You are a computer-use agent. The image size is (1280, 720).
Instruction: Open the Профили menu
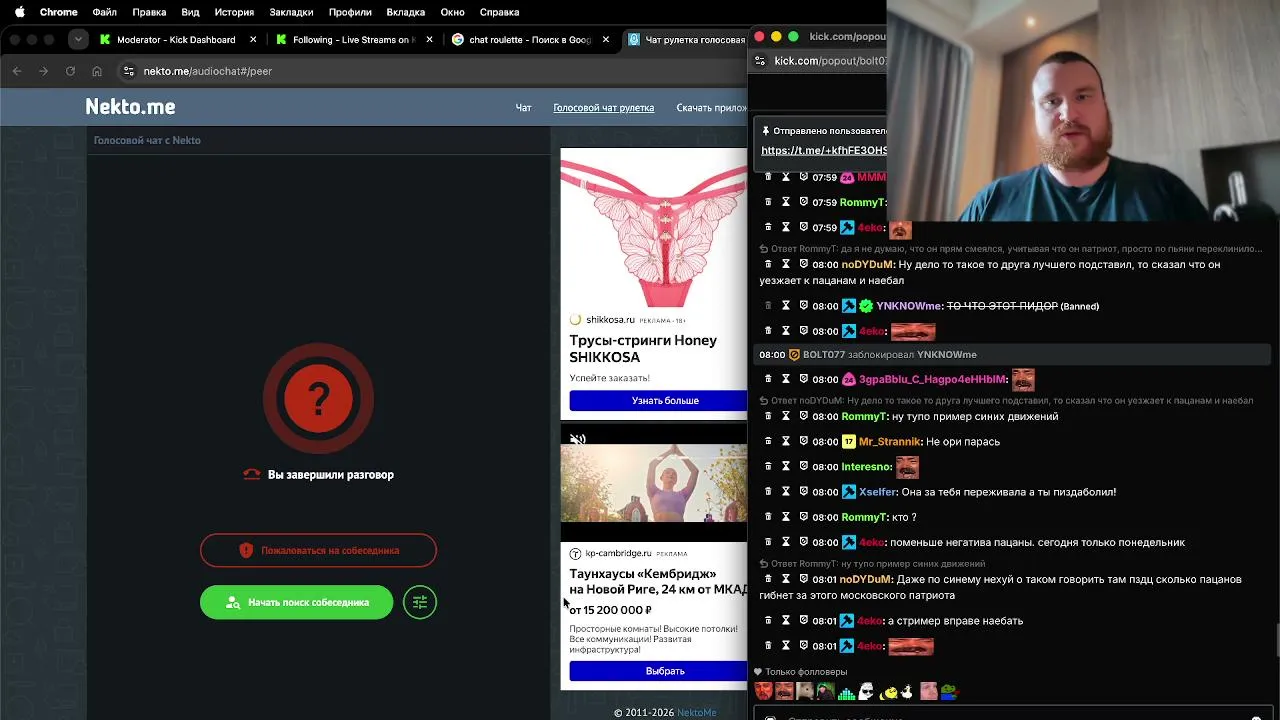click(x=350, y=12)
